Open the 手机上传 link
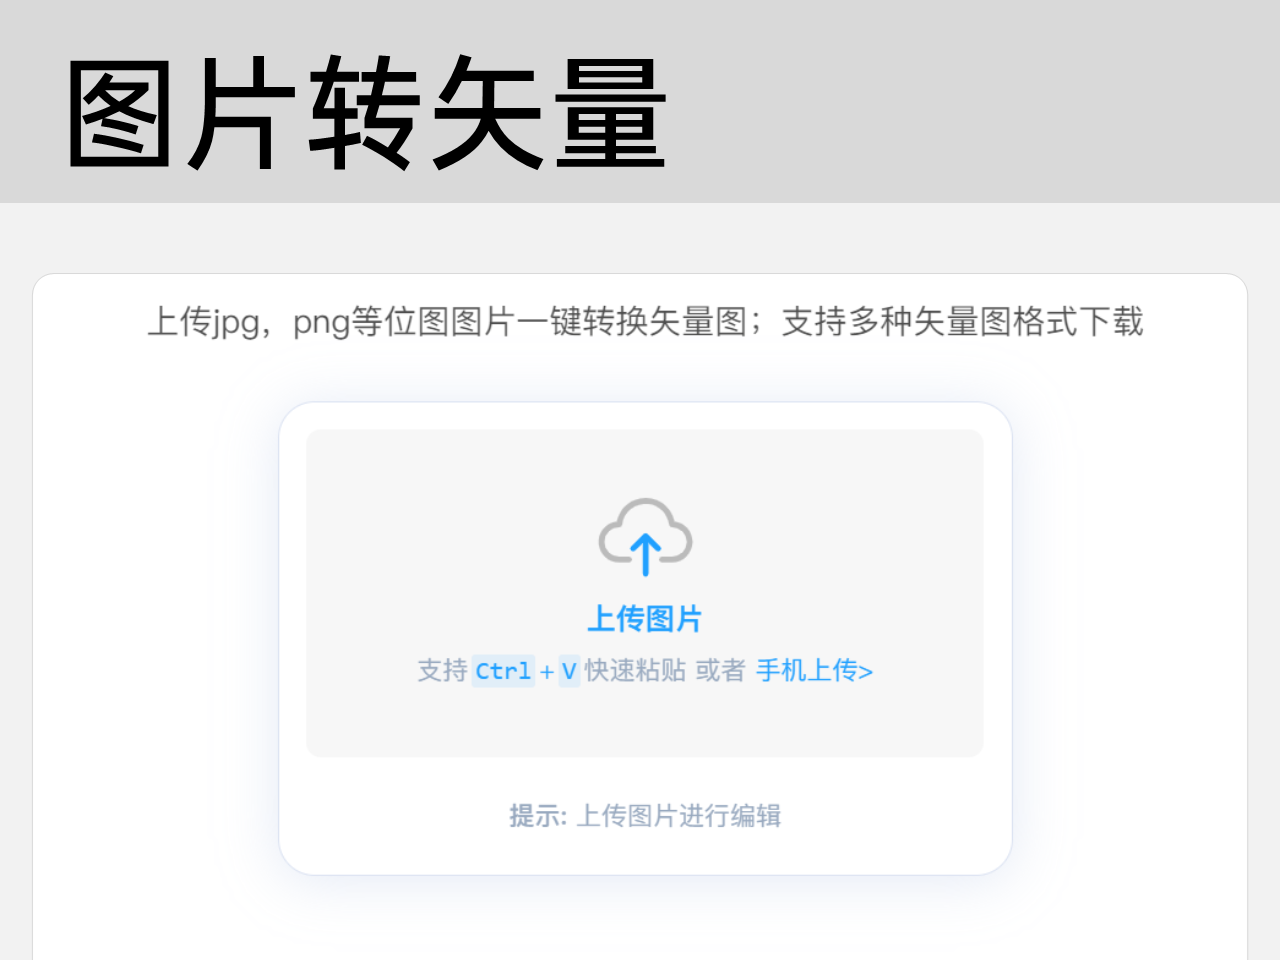Viewport: 1280px width, 960px height. 814,670
